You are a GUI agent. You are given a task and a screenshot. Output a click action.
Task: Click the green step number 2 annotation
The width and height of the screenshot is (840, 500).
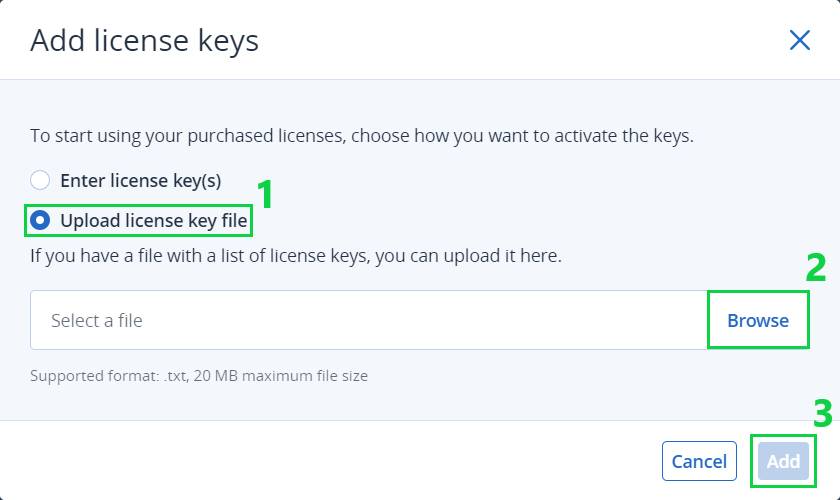816,268
